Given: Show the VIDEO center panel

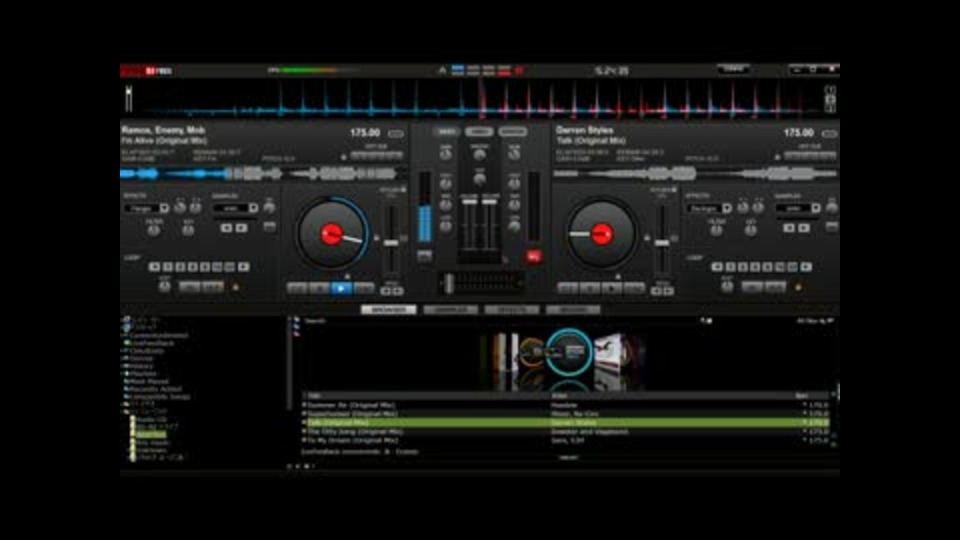Looking at the screenshot, I should pyautogui.click(x=479, y=132).
